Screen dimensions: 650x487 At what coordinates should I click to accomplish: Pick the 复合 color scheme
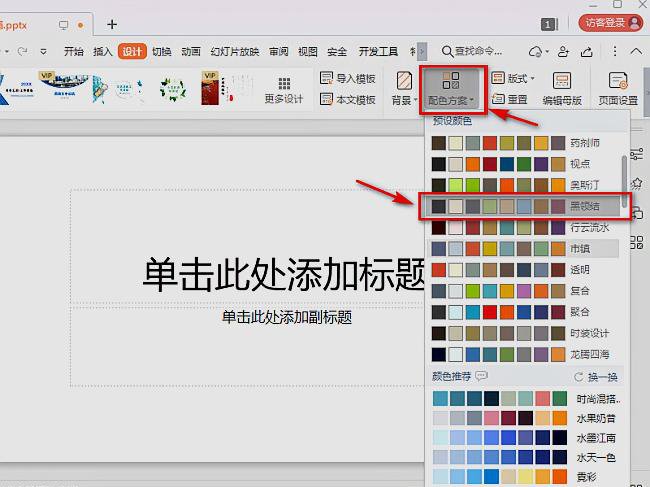(x=524, y=291)
